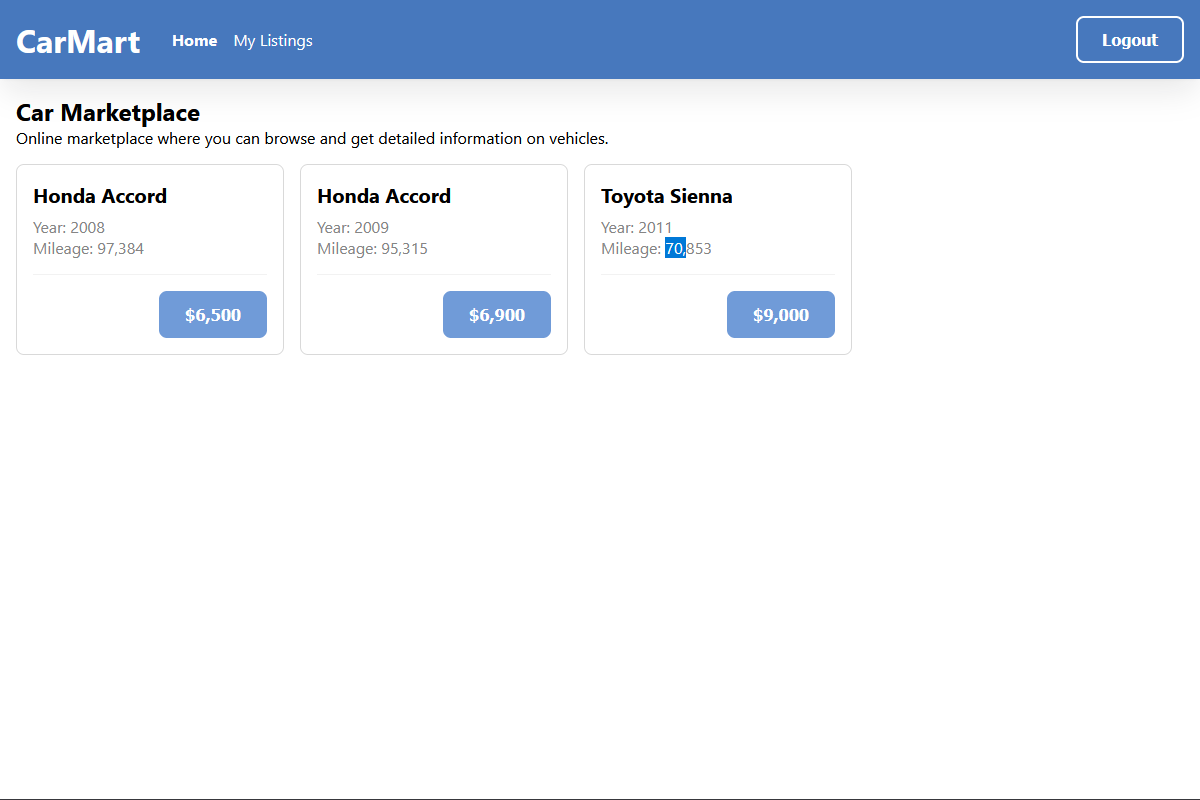The height and width of the screenshot is (800, 1200).
Task: Select the Toyota Sienna card title
Action: [x=666, y=196]
